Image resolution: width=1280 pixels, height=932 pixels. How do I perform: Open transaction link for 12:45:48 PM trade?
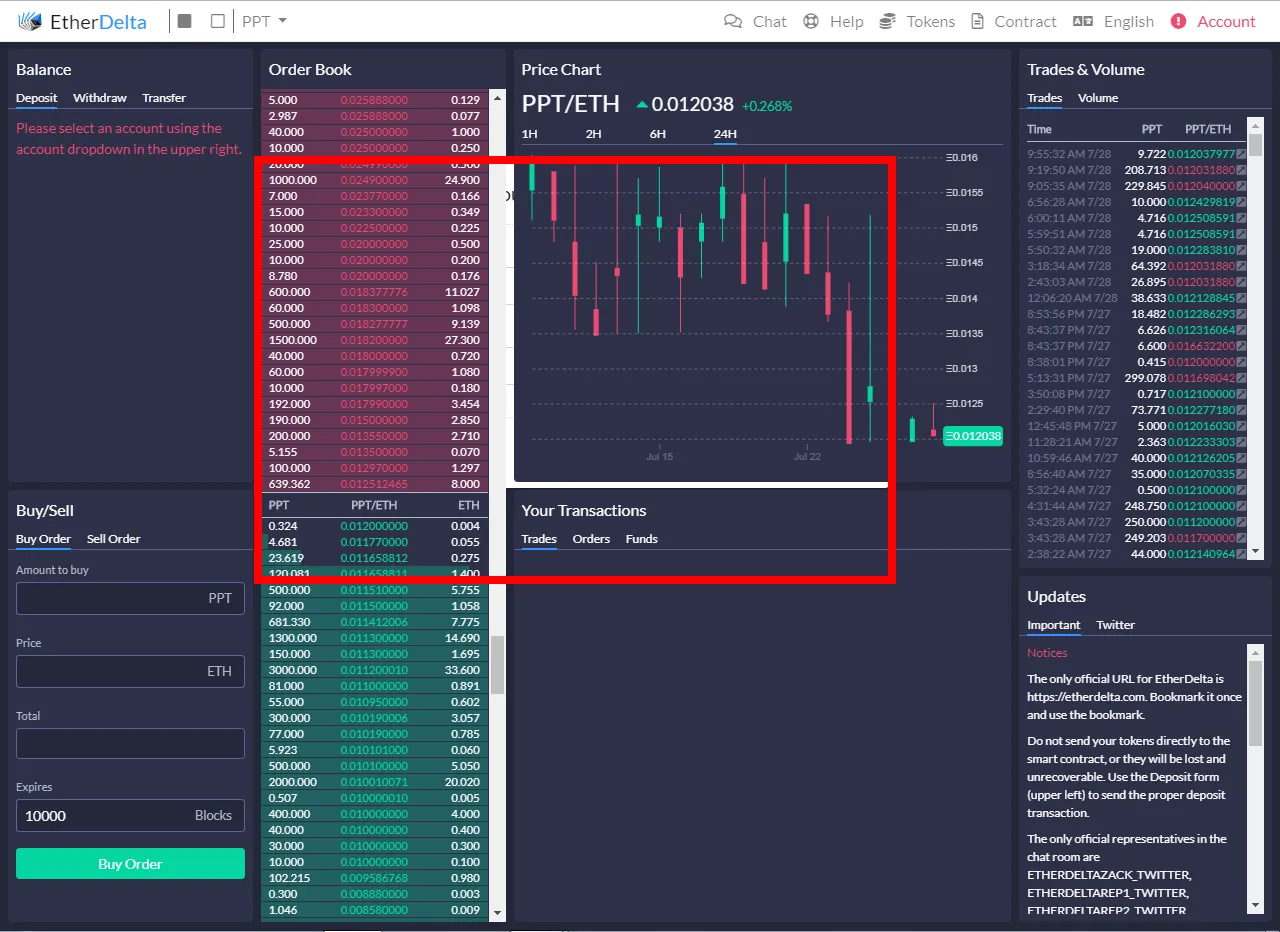pyautogui.click(x=1242, y=426)
